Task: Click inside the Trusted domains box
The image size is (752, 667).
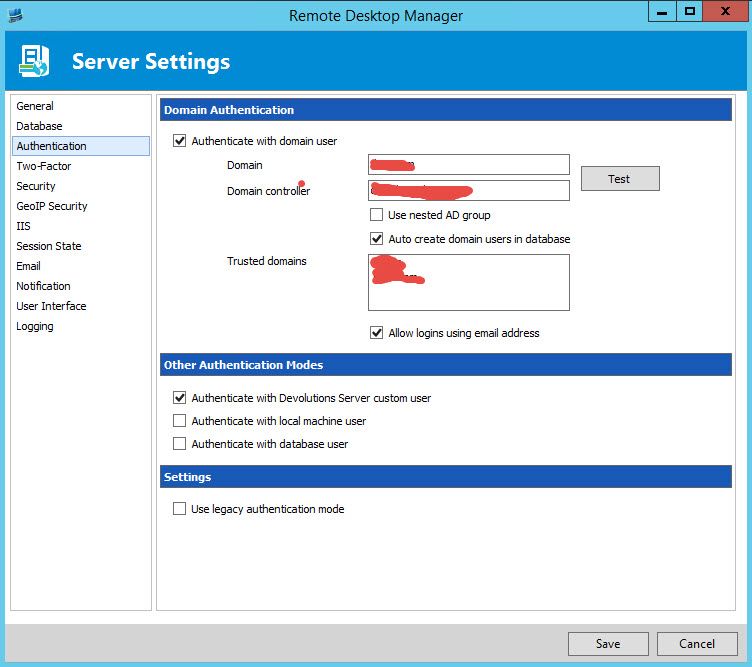Action: click(469, 282)
